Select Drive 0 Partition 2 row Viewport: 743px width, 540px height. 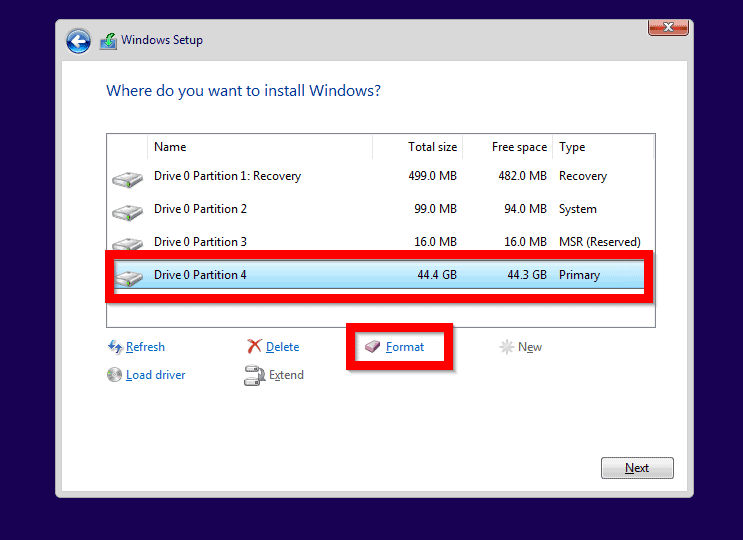pyautogui.click(x=380, y=209)
